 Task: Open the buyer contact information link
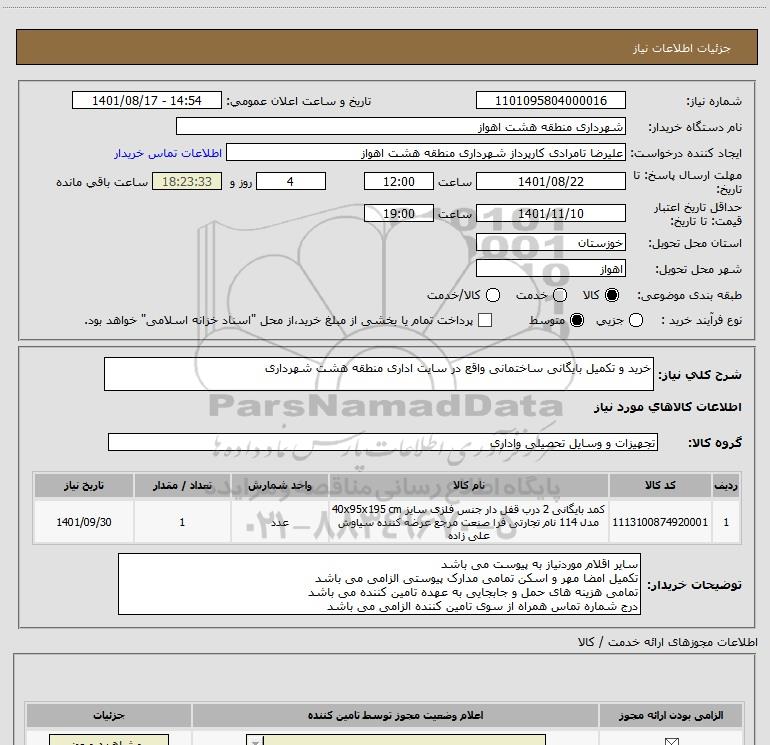click(x=168, y=153)
